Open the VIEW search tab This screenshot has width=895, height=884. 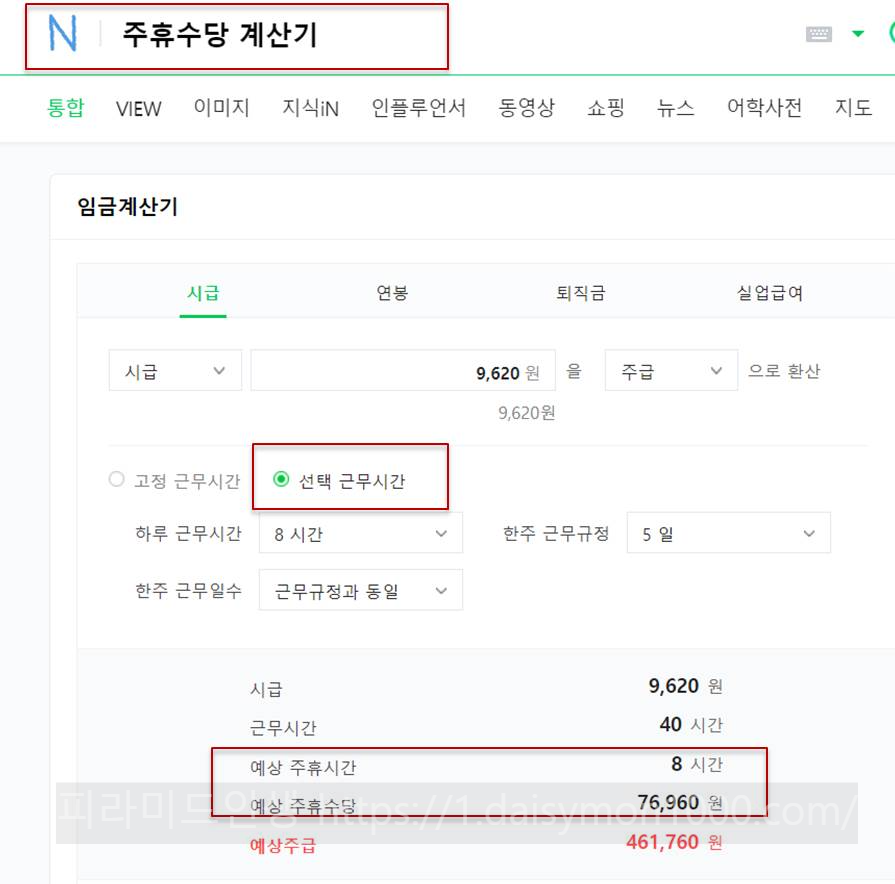[x=137, y=108]
